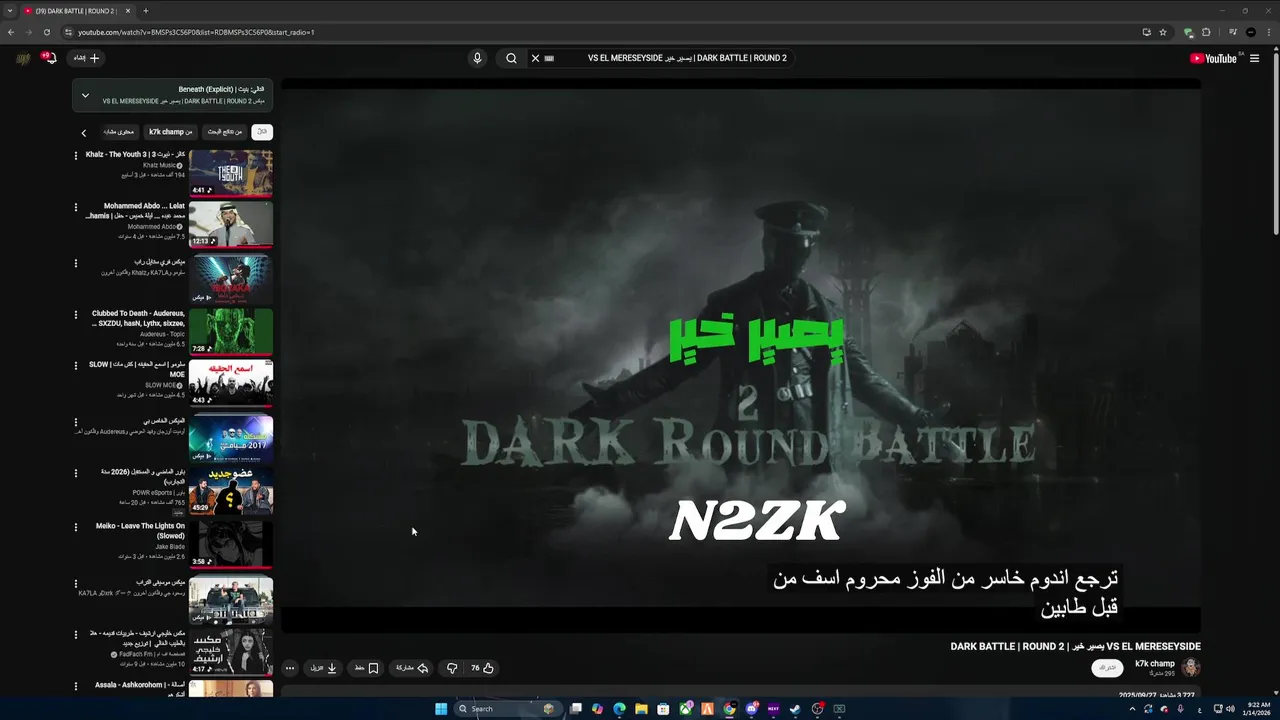Screen dimensions: 1280x720
Task: Open options menu for POWR eSports video
Action: click(75, 472)
